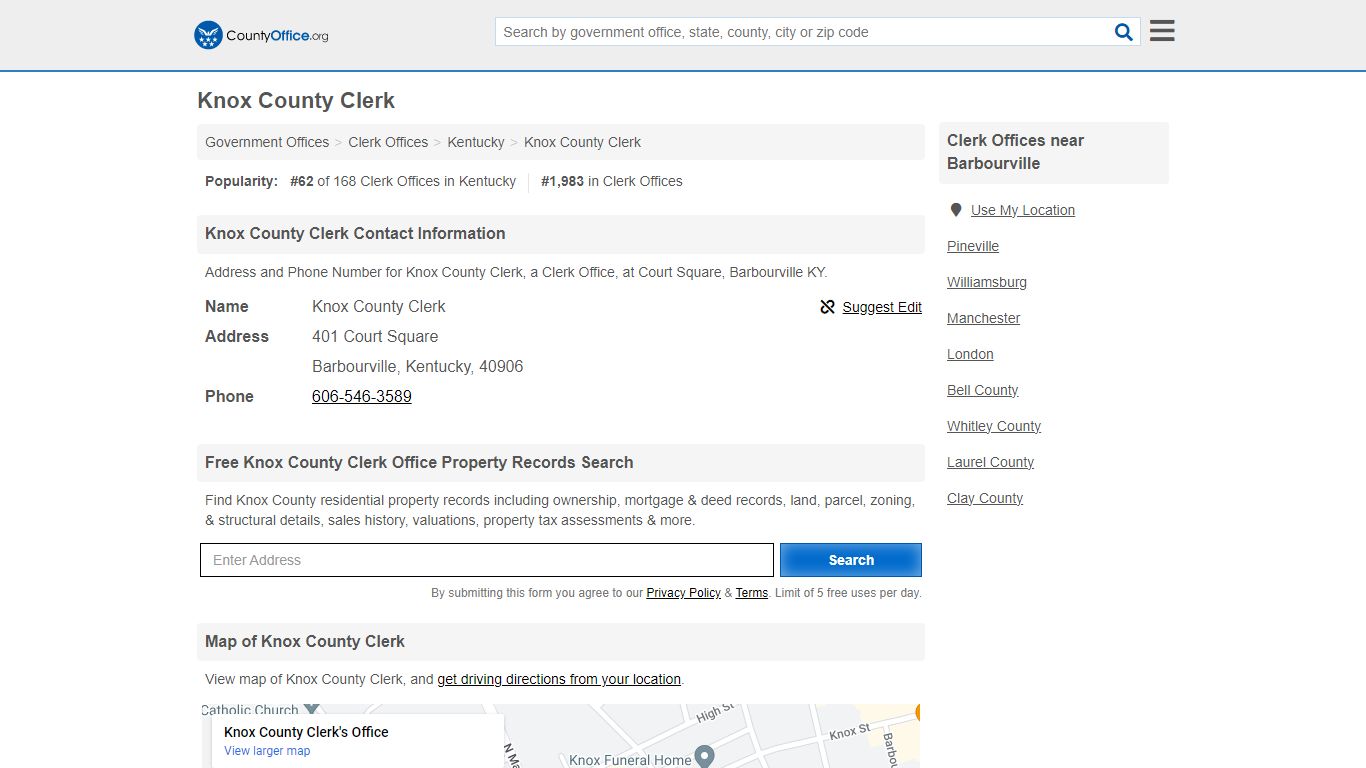Image resolution: width=1366 pixels, height=768 pixels.
Task: Click Barbourville, Kentucky, 40906 text
Action: pos(418,366)
